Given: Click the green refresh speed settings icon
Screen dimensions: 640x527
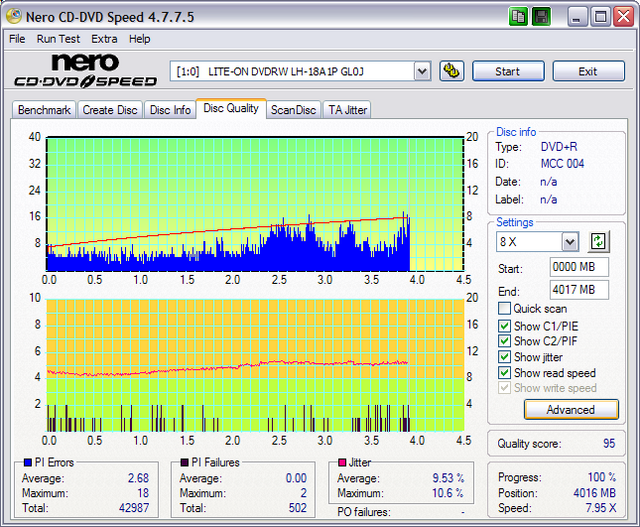Looking at the screenshot, I should [x=598, y=241].
